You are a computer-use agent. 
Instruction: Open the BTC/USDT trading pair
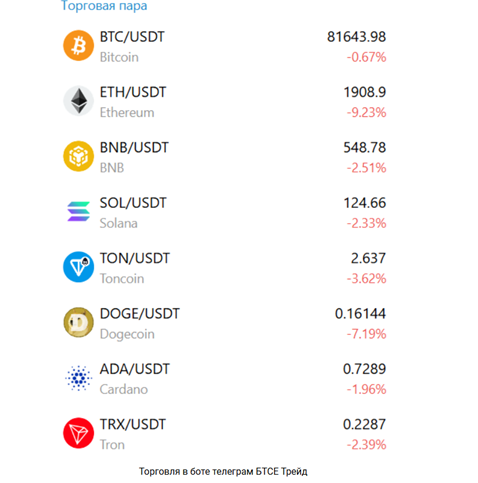[x=132, y=37]
